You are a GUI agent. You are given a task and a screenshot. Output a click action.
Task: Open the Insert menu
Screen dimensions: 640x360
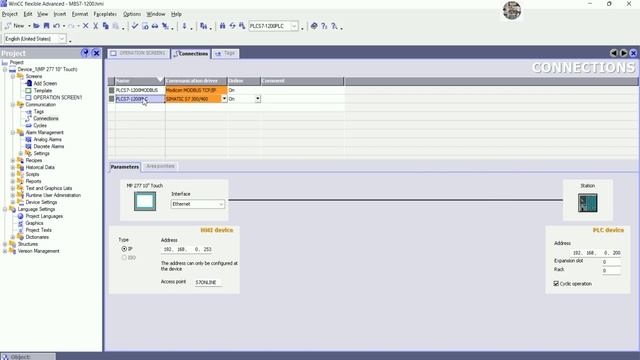(x=60, y=14)
